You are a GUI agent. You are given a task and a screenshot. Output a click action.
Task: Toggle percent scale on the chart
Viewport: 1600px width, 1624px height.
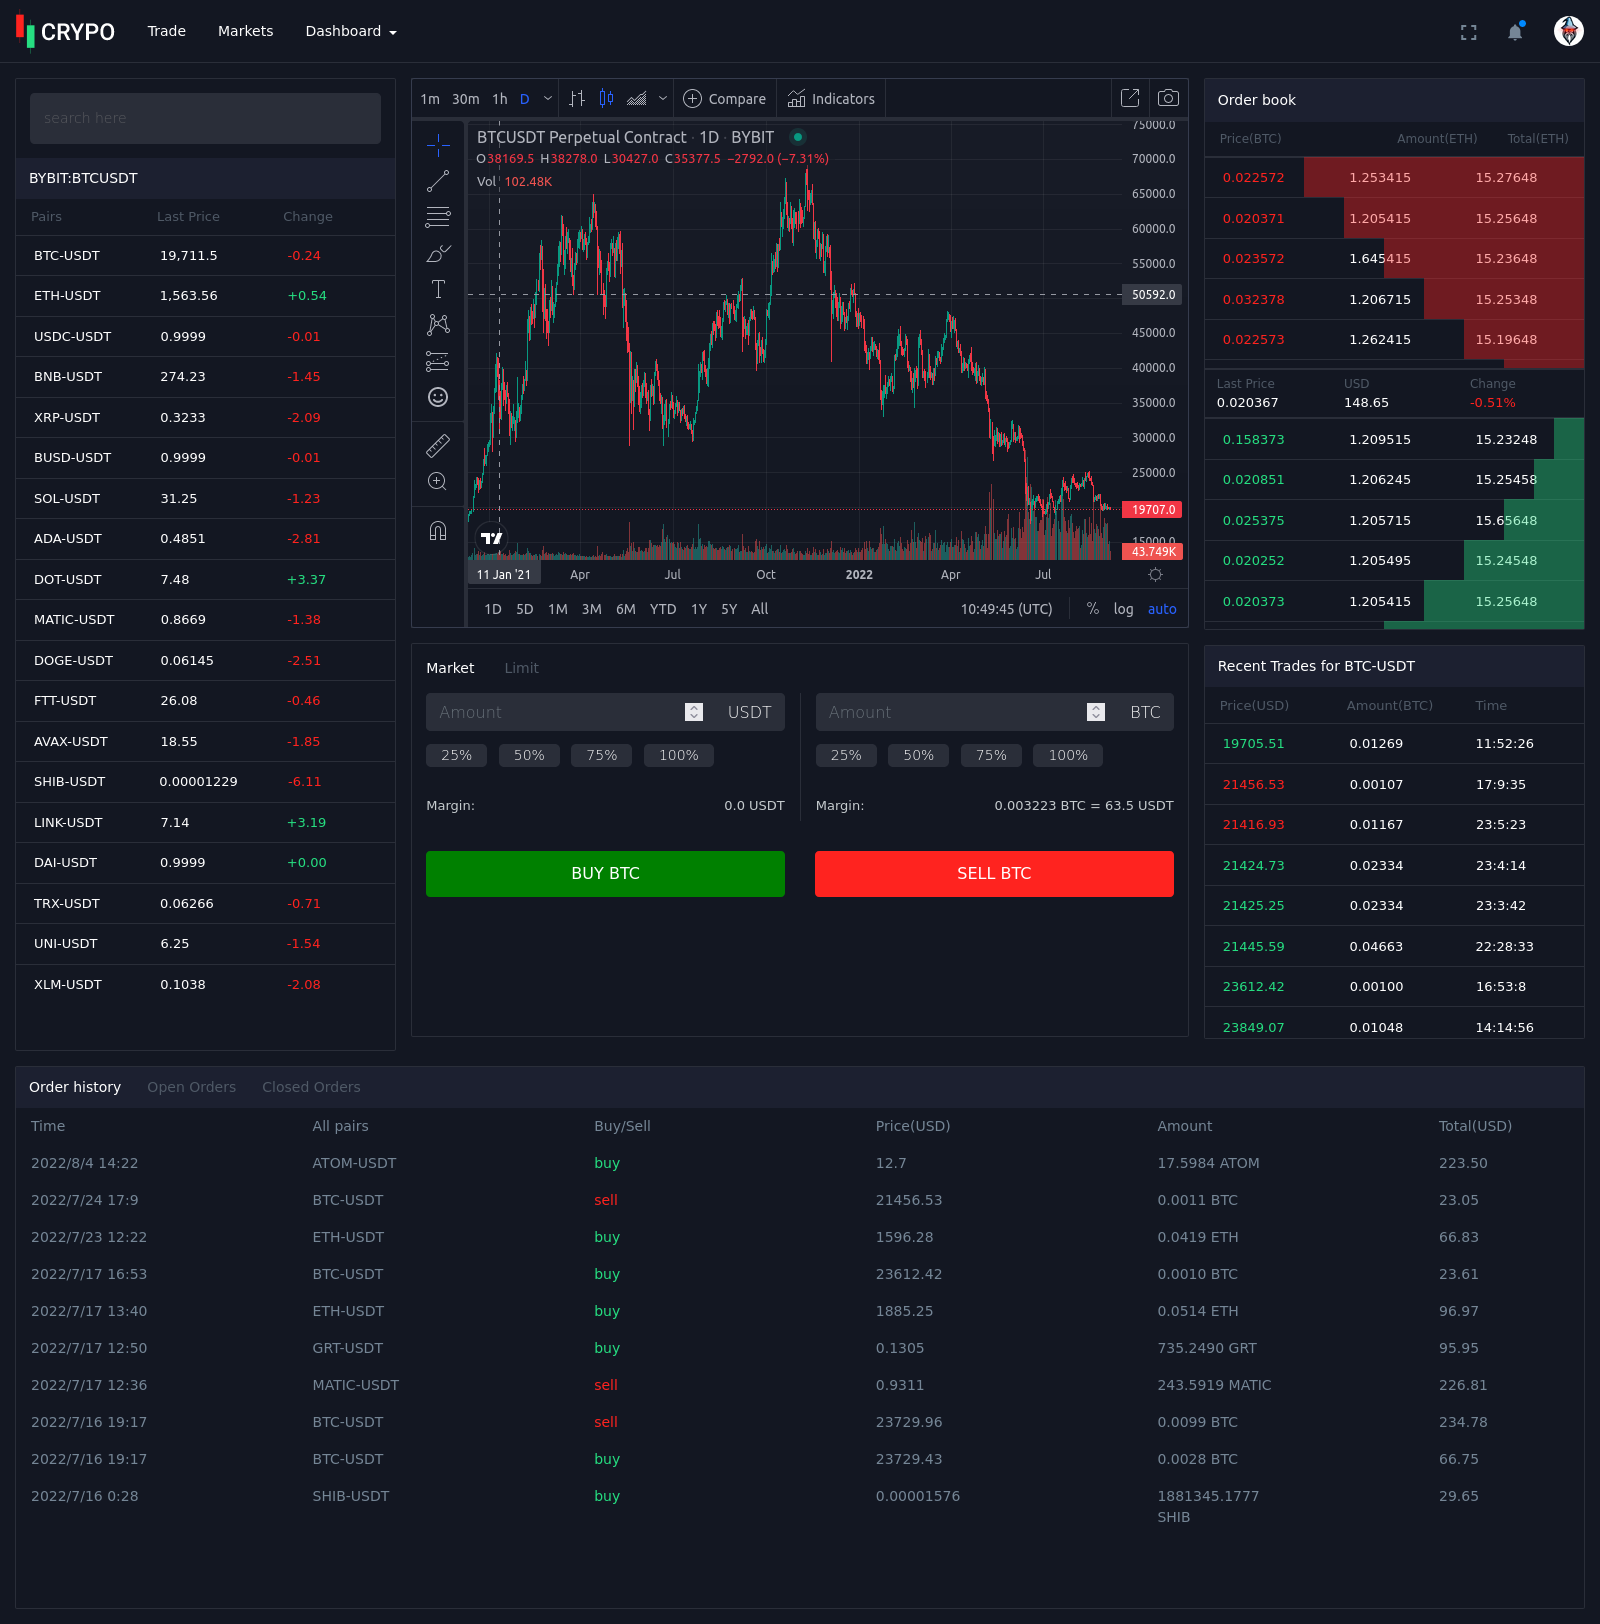click(1092, 609)
